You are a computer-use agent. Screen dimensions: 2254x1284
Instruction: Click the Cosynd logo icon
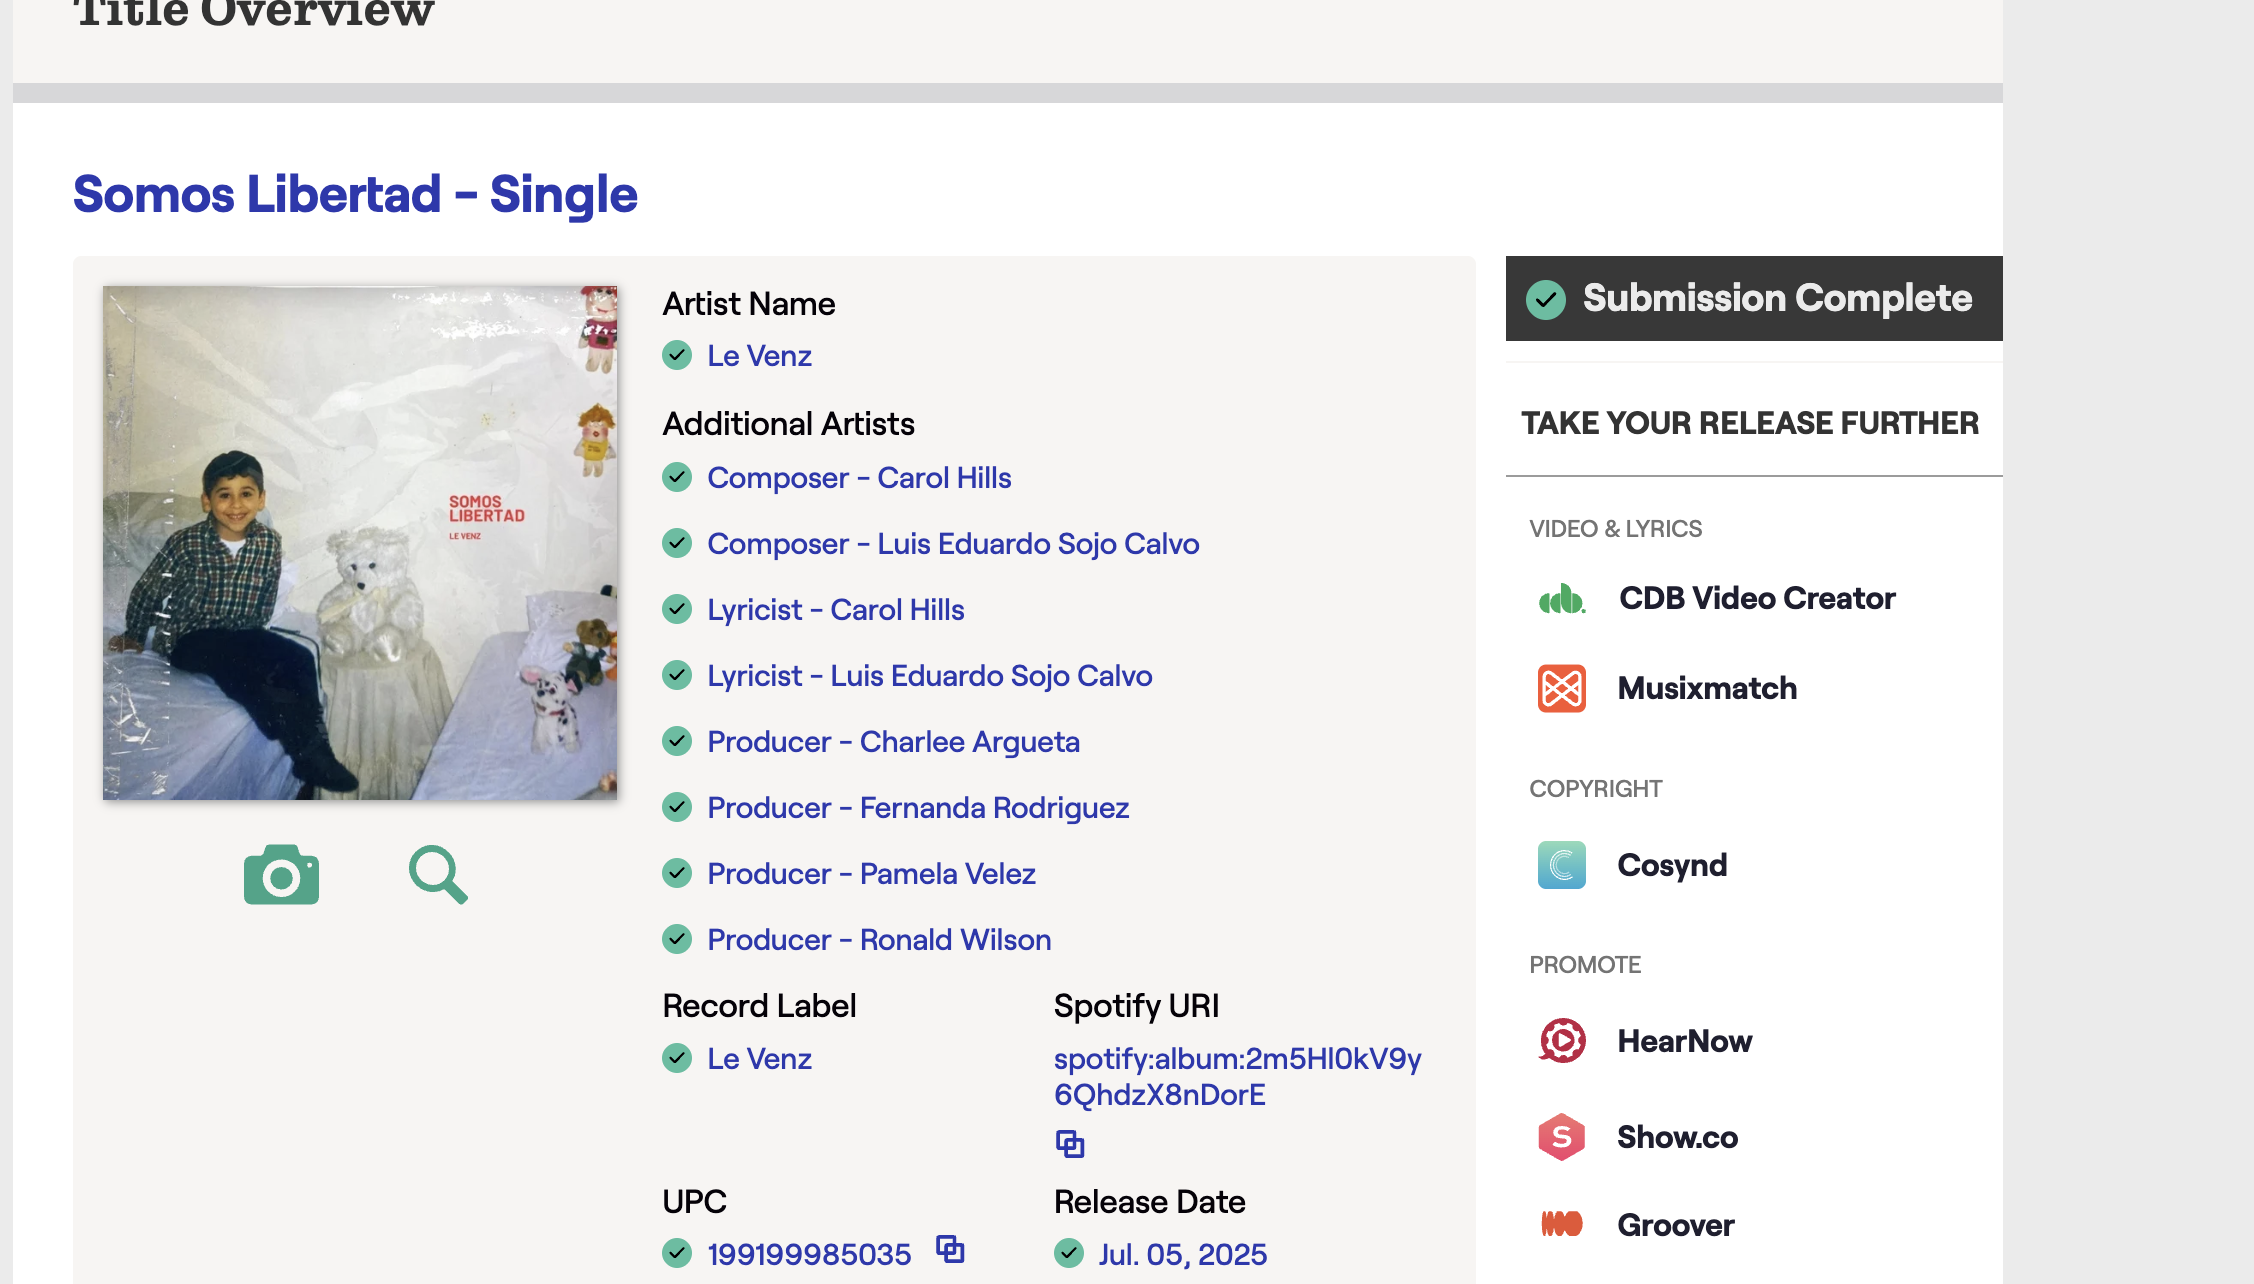point(1561,865)
